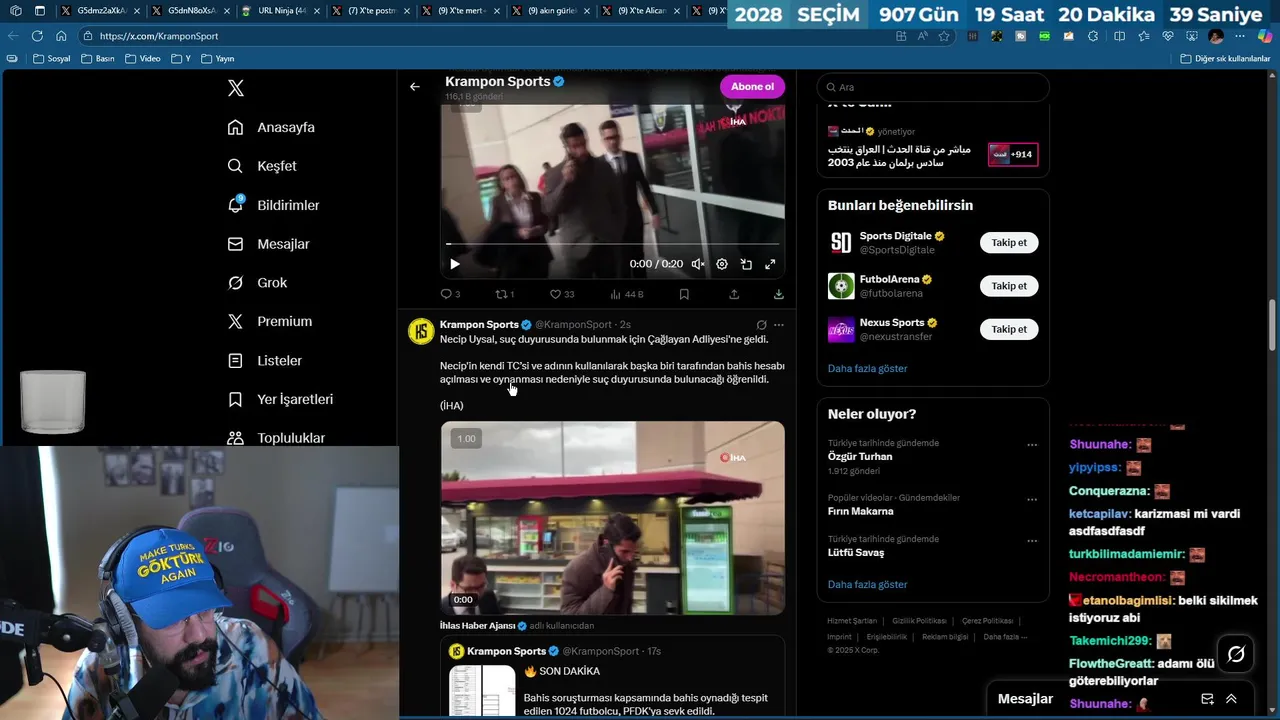Open more options for Fırın Makarna trend
Screen dimensions: 1280x720
[x=1032, y=499]
